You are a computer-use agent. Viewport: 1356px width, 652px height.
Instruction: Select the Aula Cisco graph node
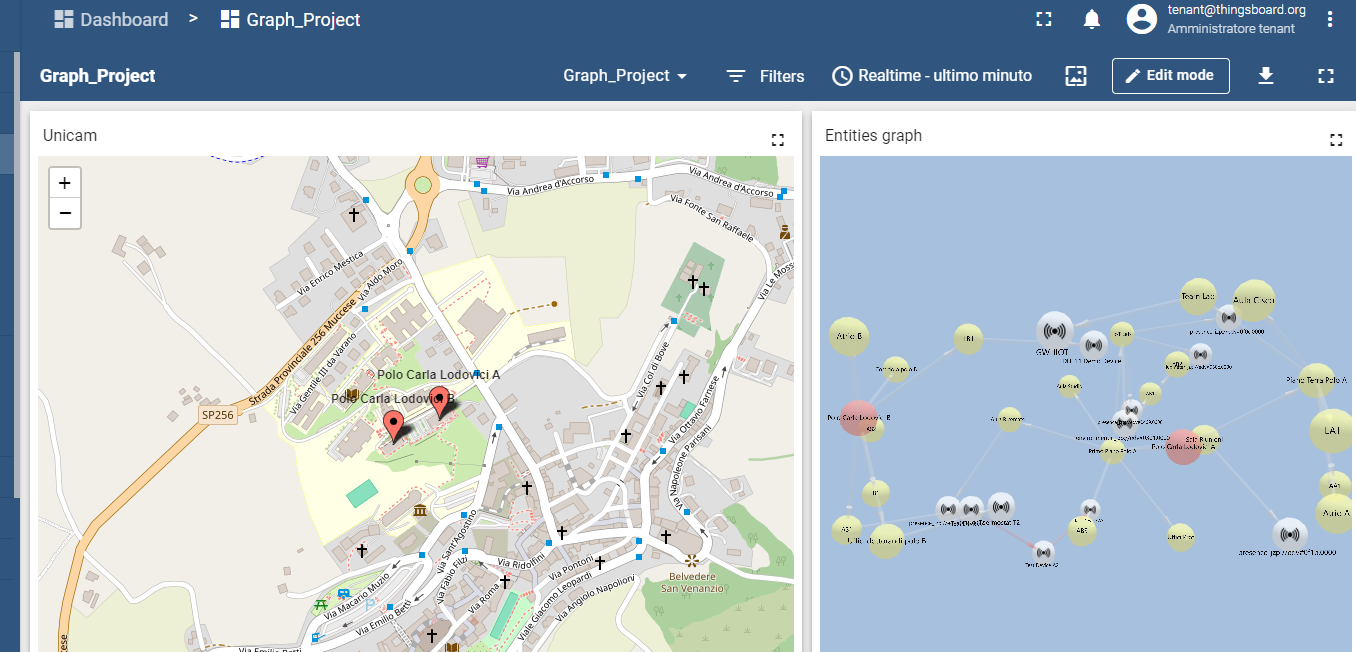coord(1253,300)
